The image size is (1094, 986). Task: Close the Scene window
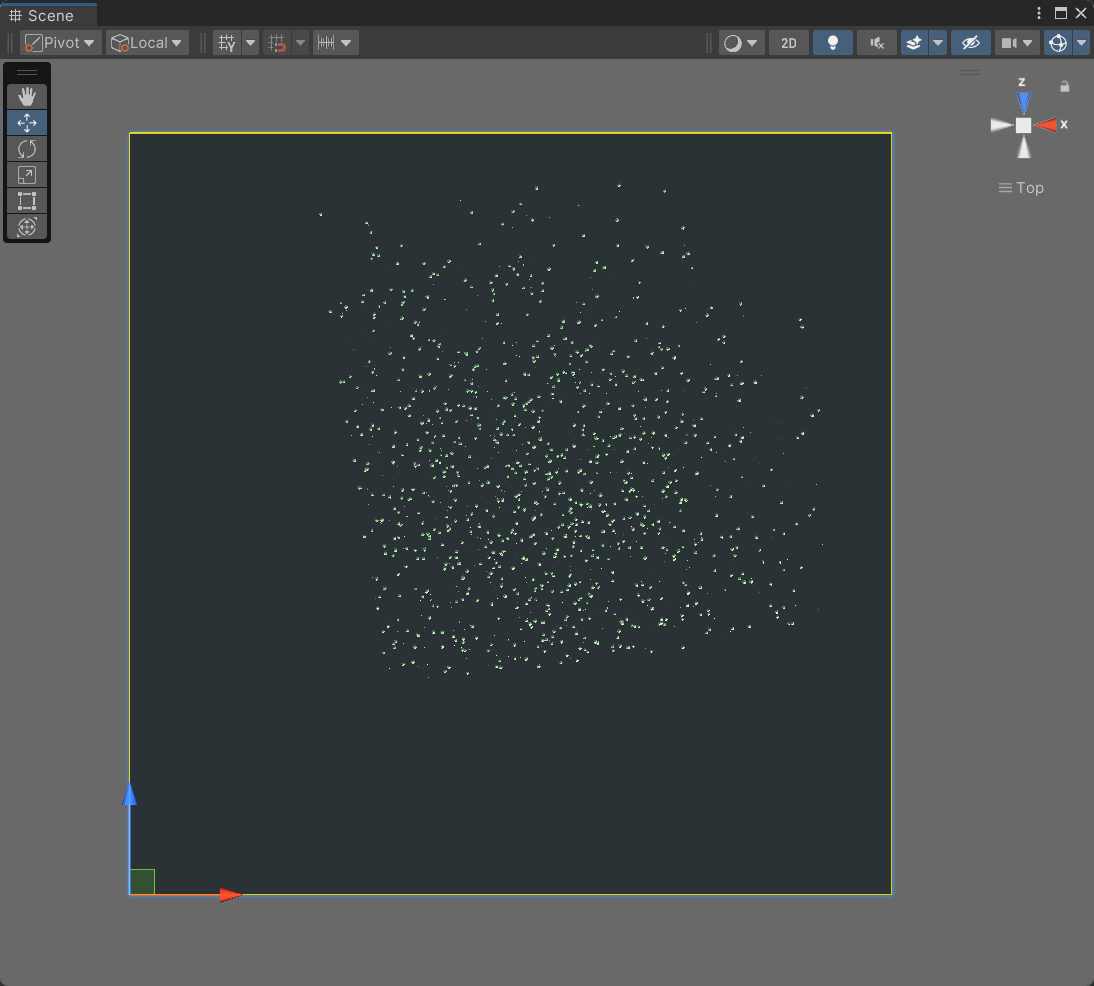click(x=1081, y=13)
